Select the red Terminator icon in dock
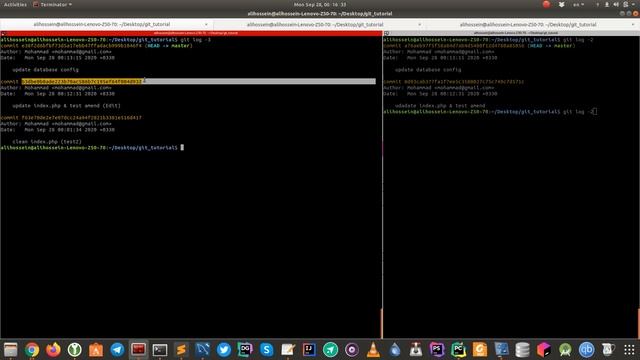This screenshot has width=640, height=360. tap(138, 349)
